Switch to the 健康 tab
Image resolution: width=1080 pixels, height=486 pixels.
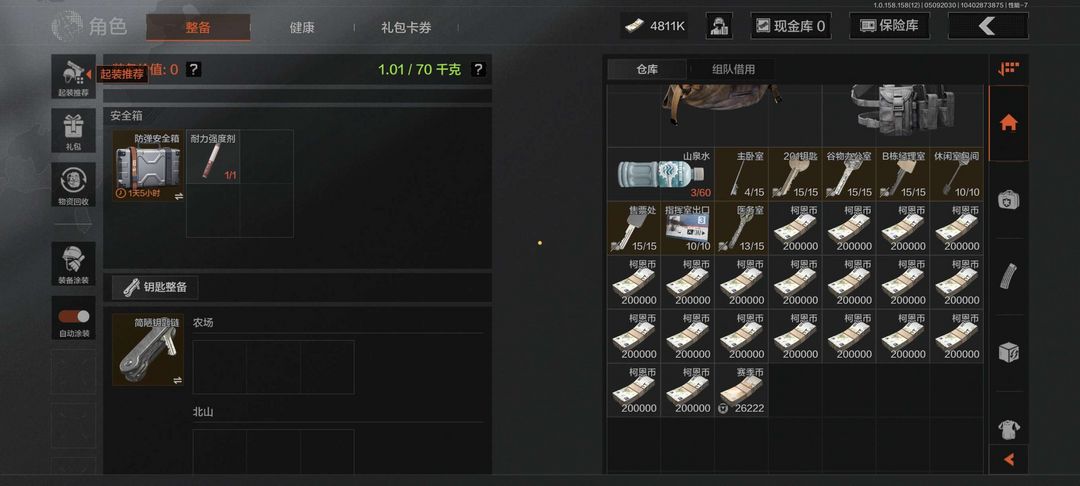tap(302, 28)
